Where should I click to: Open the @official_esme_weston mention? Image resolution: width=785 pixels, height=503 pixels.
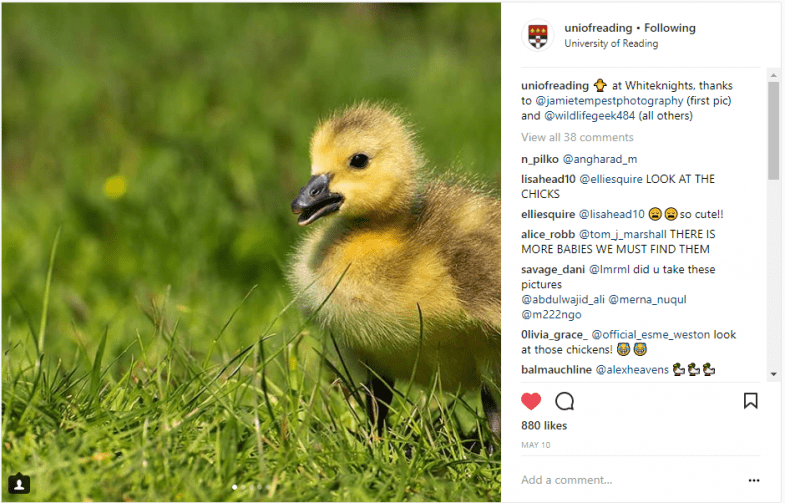pyautogui.click(x=650, y=334)
